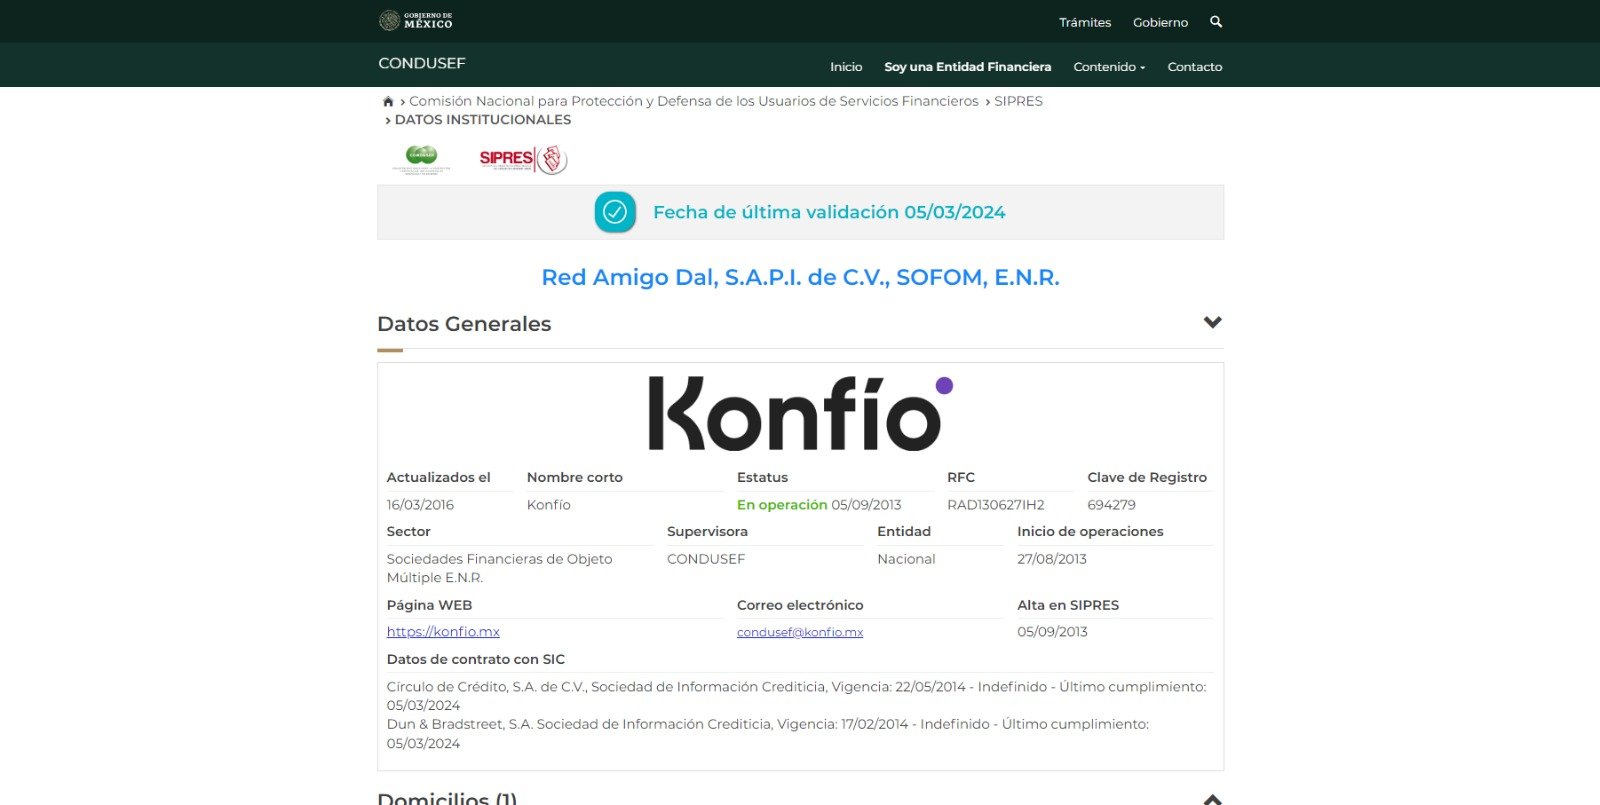Click the Supervisora value CONDUSEF
1600x805 pixels.
(x=706, y=559)
